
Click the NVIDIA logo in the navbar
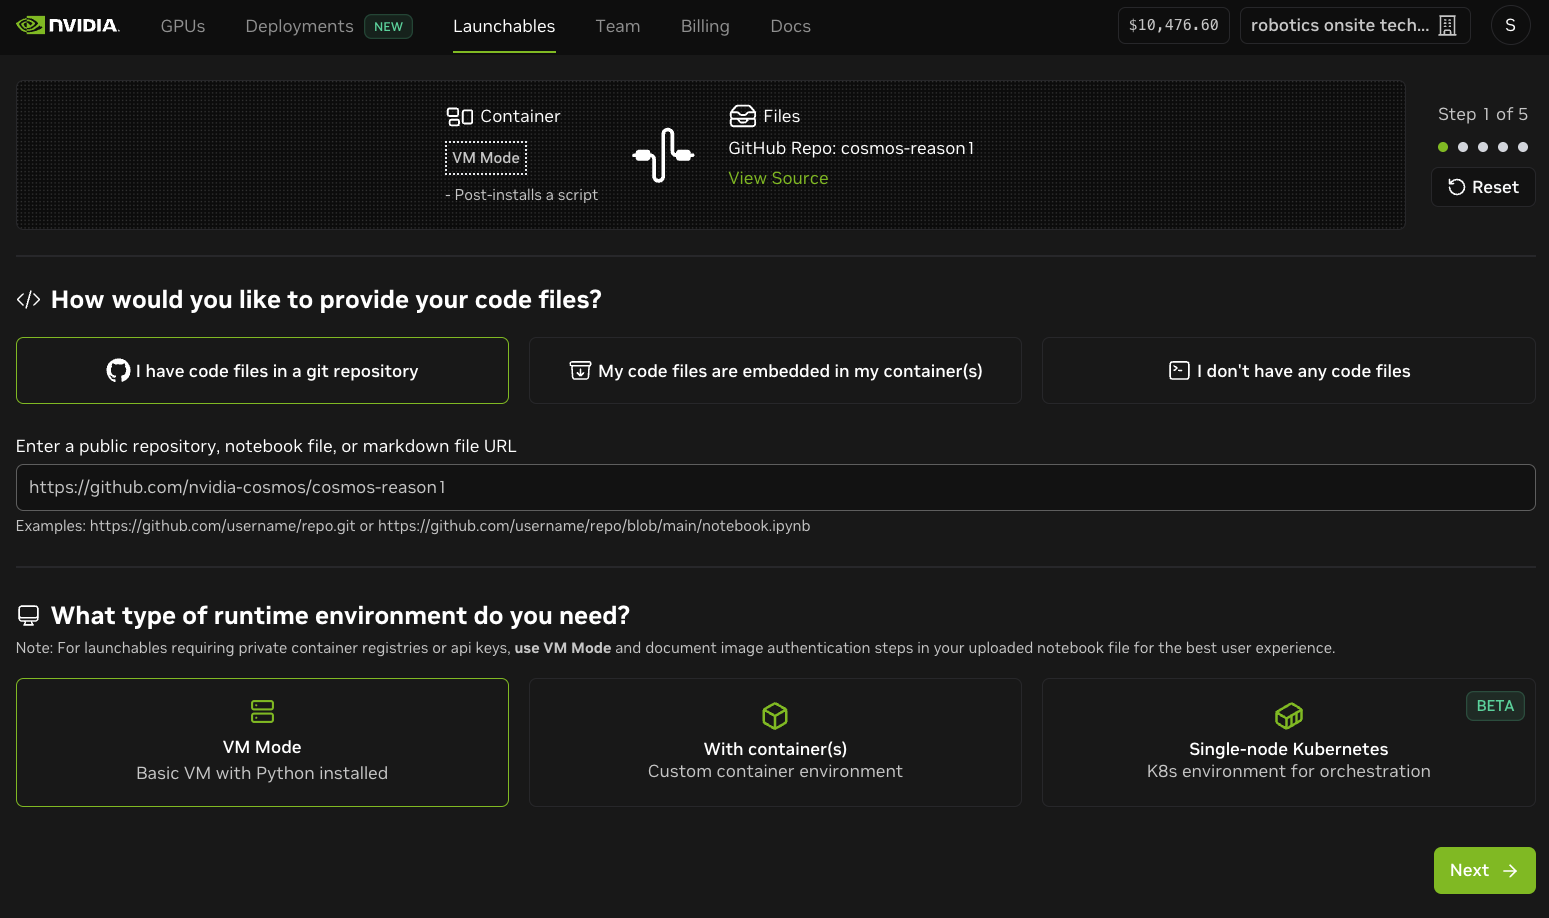pyautogui.click(x=66, y=25)
